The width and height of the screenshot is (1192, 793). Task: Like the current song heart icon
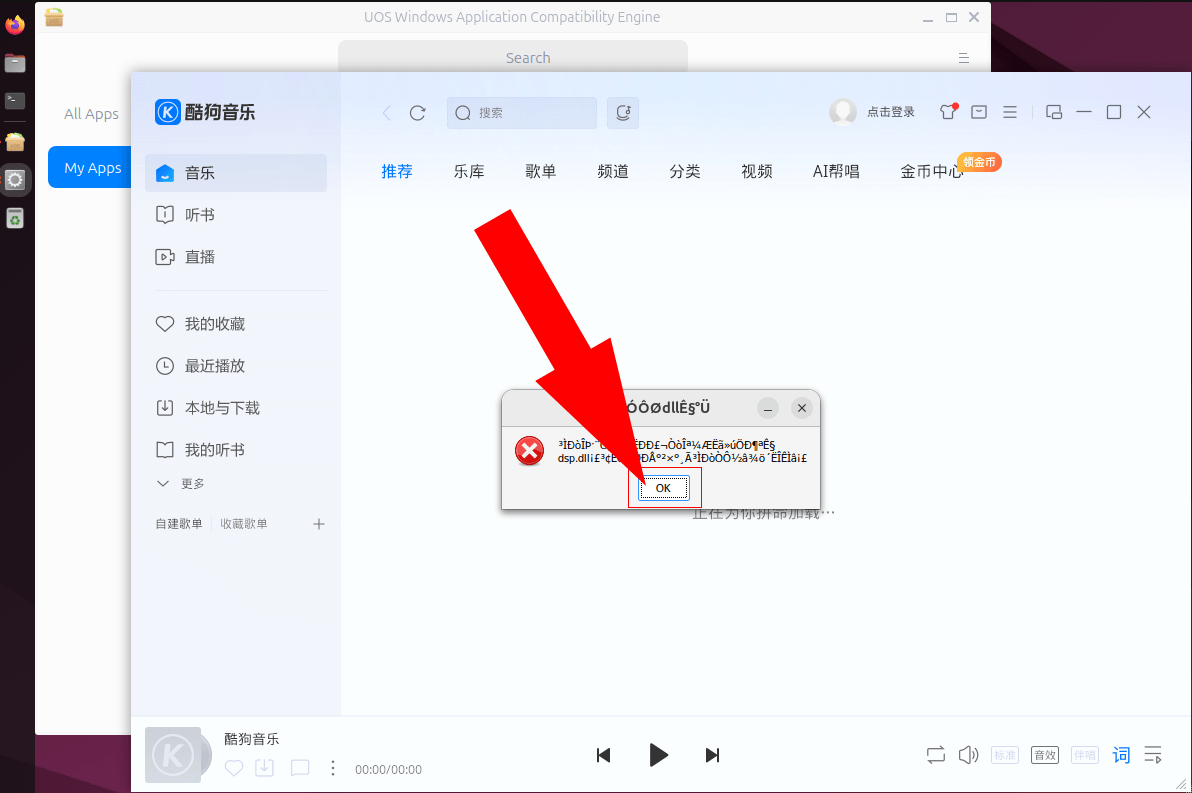[234, 768]
